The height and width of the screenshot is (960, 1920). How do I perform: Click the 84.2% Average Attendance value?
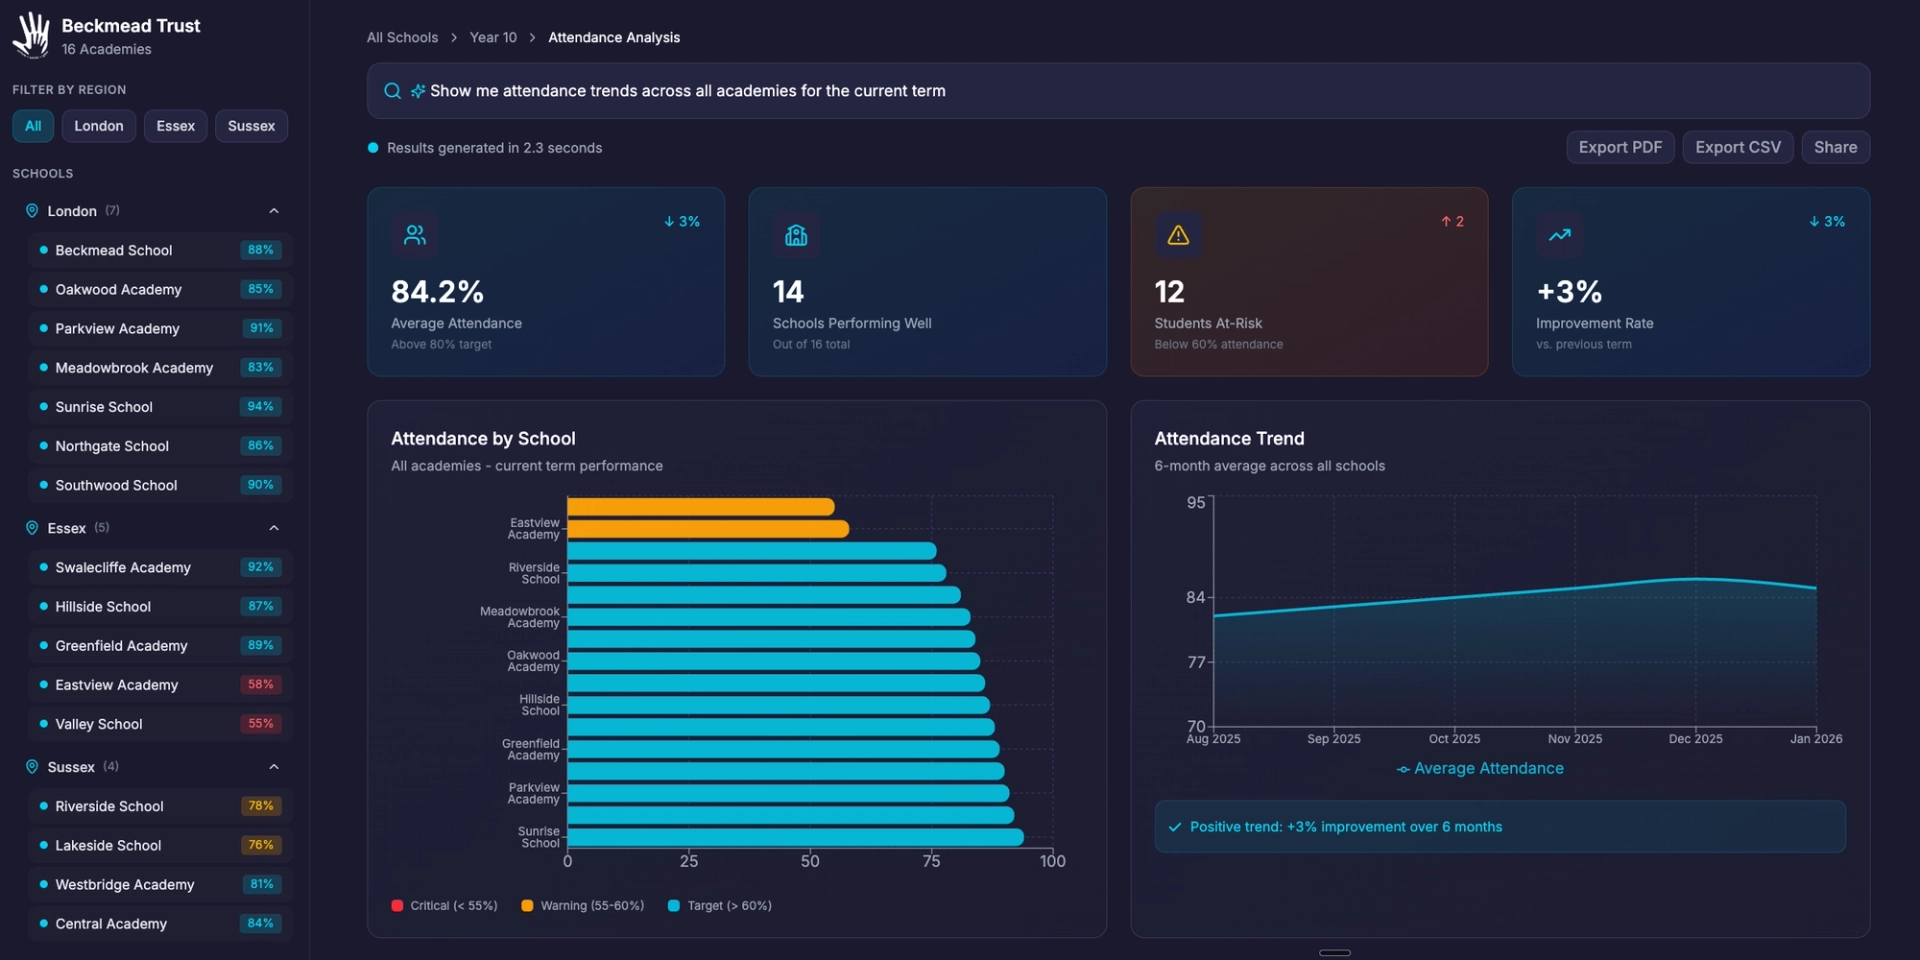(x=438, y=292)
